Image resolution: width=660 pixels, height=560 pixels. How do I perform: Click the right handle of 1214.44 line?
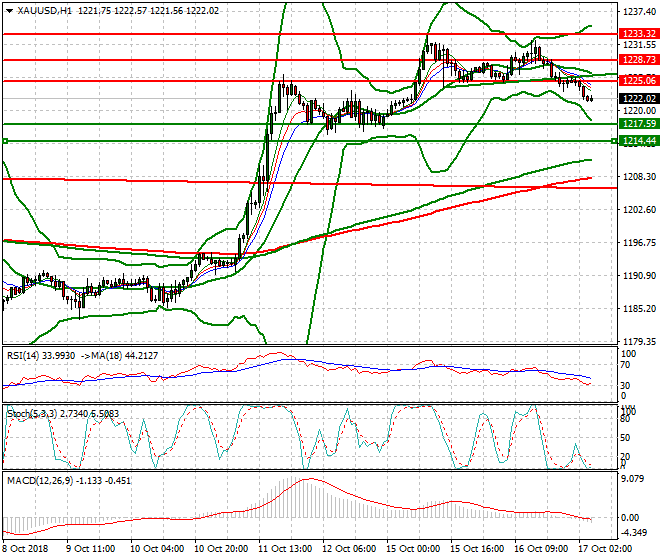click(x=615, y=141)
